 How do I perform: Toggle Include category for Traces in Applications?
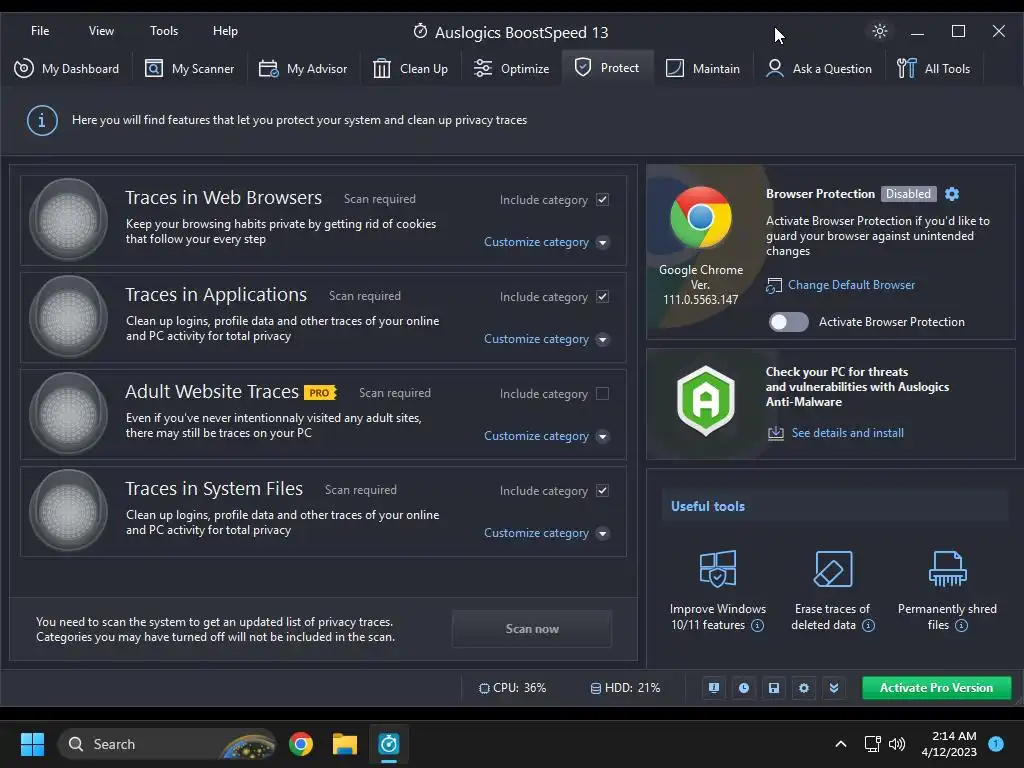603,296
